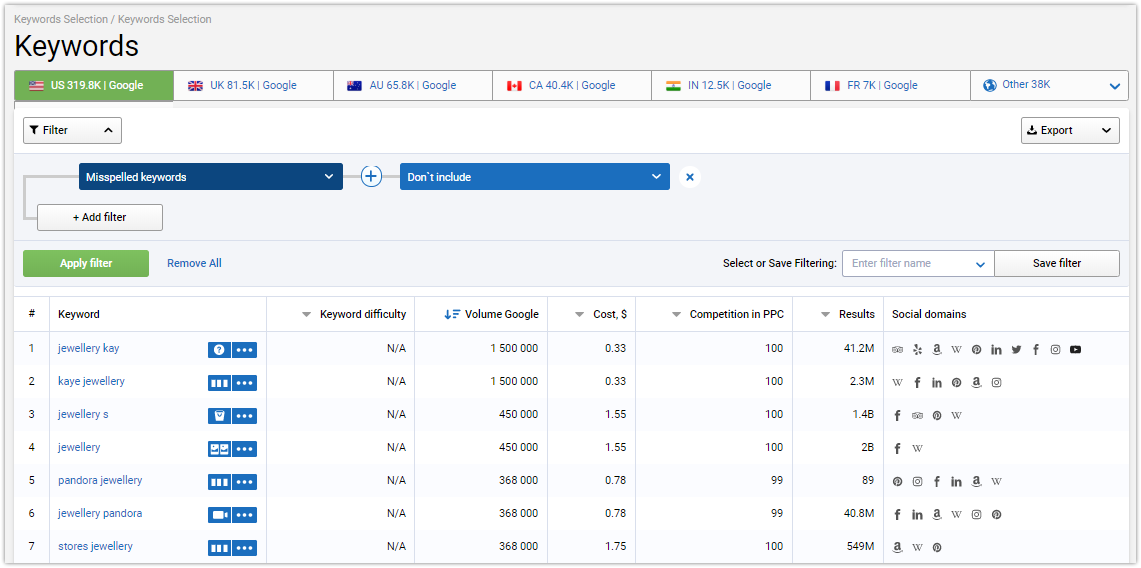Switch to FR 7K Google tab
Viewport: 1141px width, 568px height.
(891, 85)
